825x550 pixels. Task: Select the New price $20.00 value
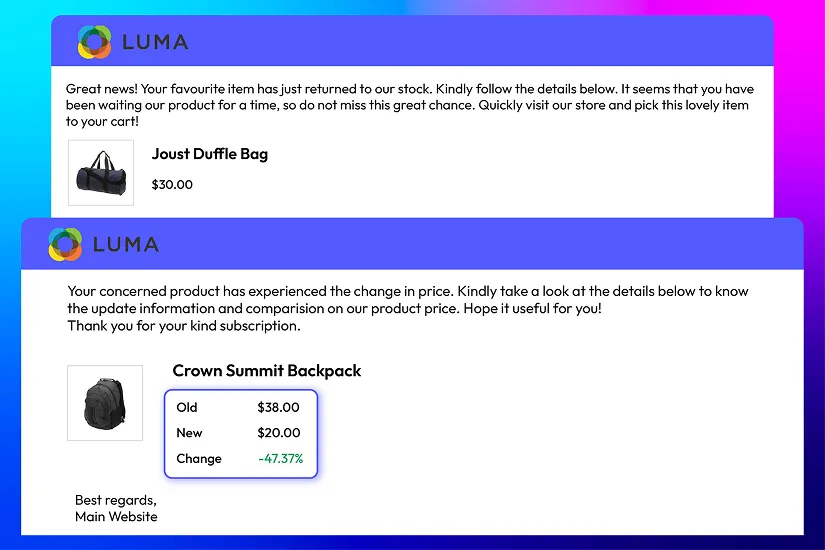pyautogui.click(x=279, y=433)
